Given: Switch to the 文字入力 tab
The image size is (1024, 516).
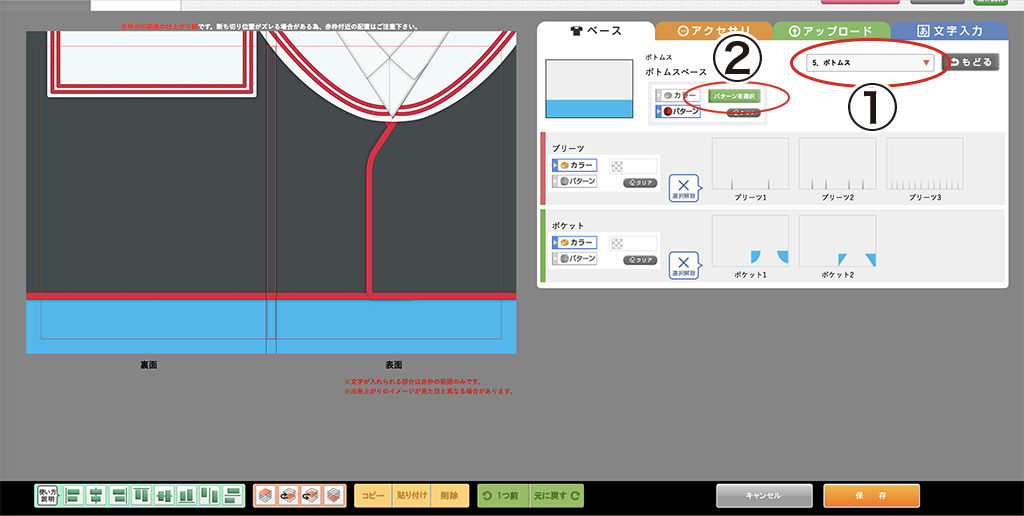Looking at the screenshot, I should tap(949, 31).
